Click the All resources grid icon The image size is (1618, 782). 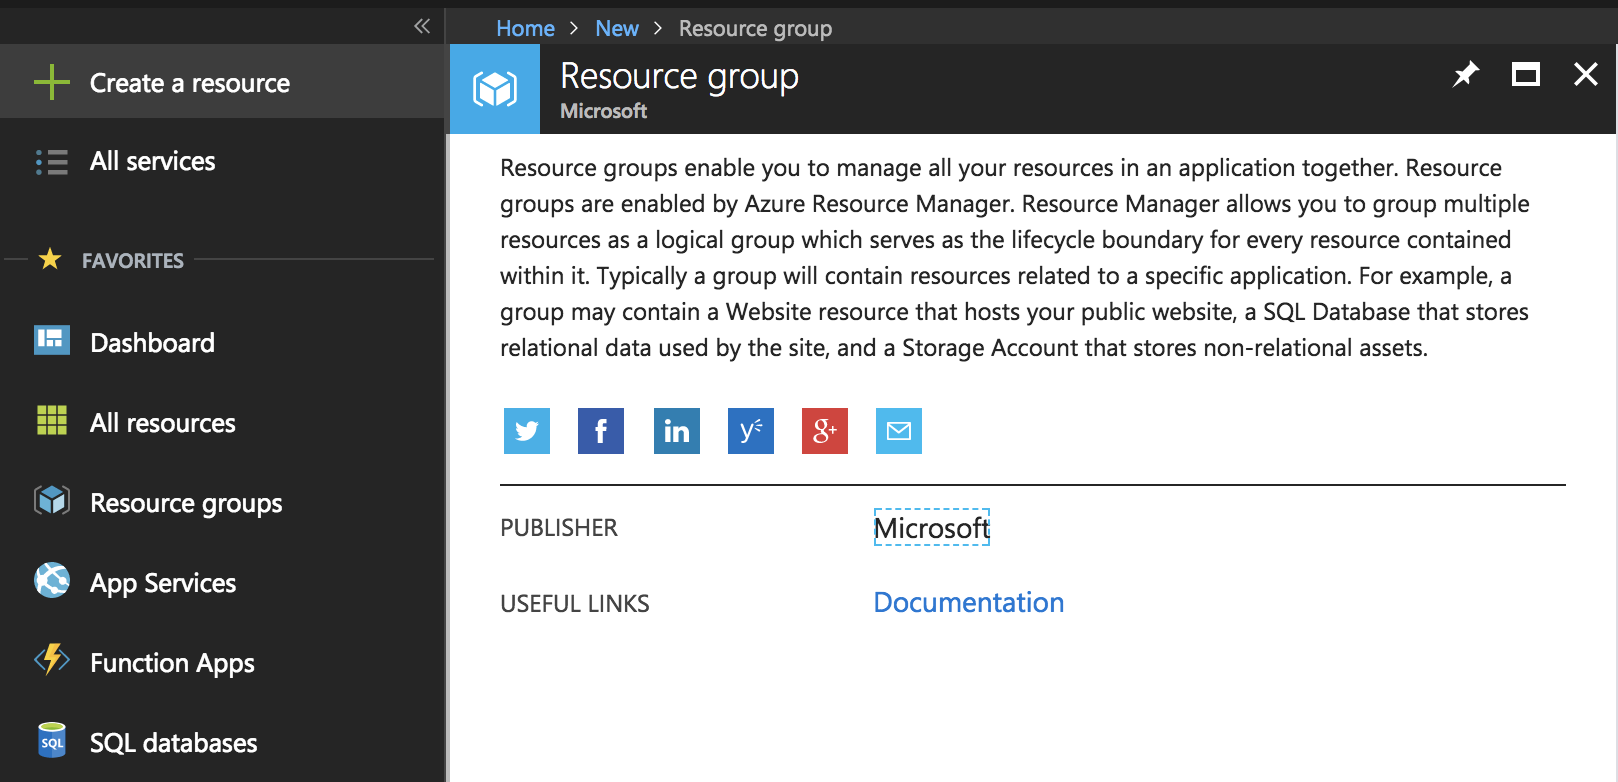52,421
